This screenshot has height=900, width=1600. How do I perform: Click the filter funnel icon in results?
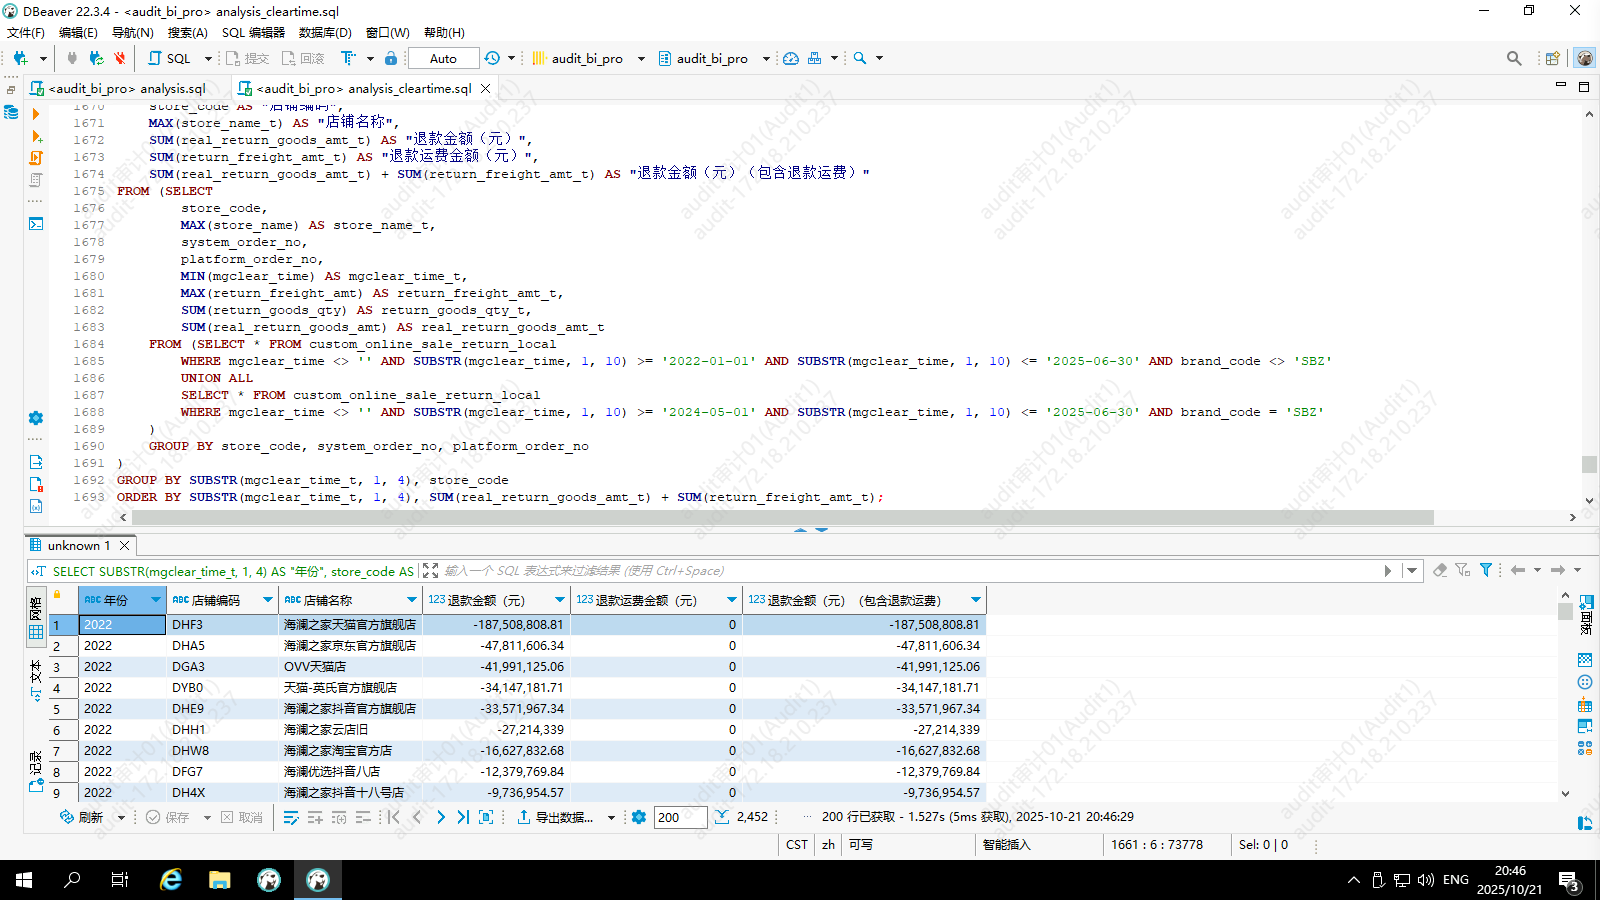tap(1486, 570)
